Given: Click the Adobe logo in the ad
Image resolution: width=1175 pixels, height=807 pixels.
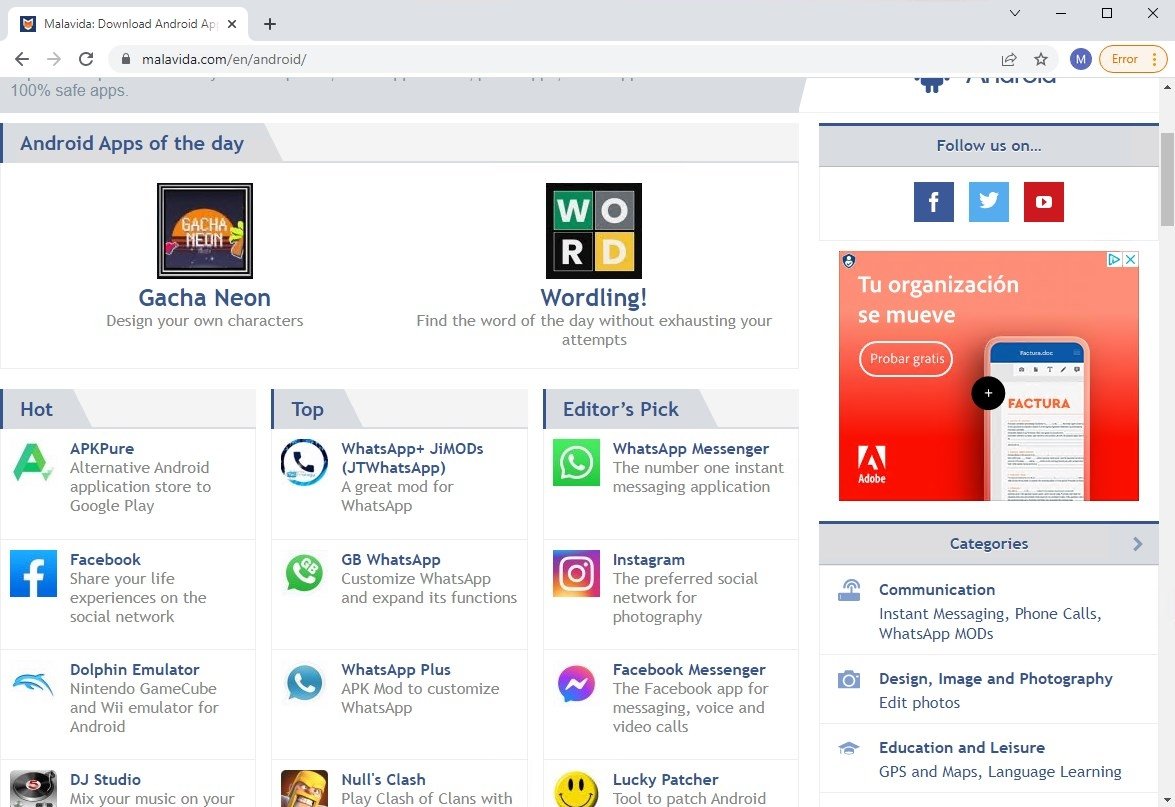Looking at the screenshot, I should (872, 465).
